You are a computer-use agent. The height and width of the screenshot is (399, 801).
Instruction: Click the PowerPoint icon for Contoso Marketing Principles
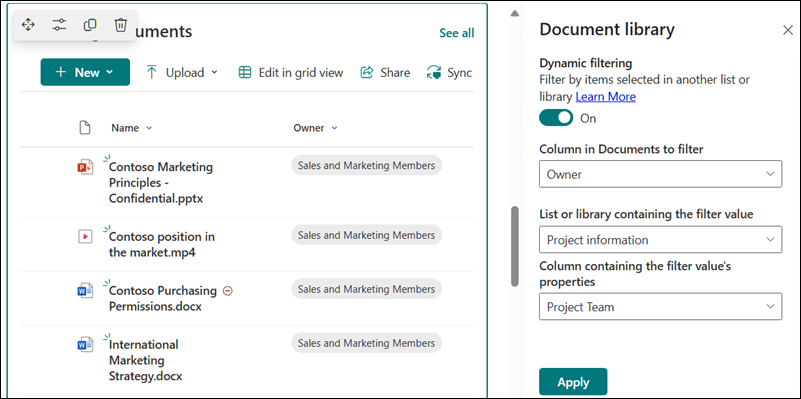85,167
